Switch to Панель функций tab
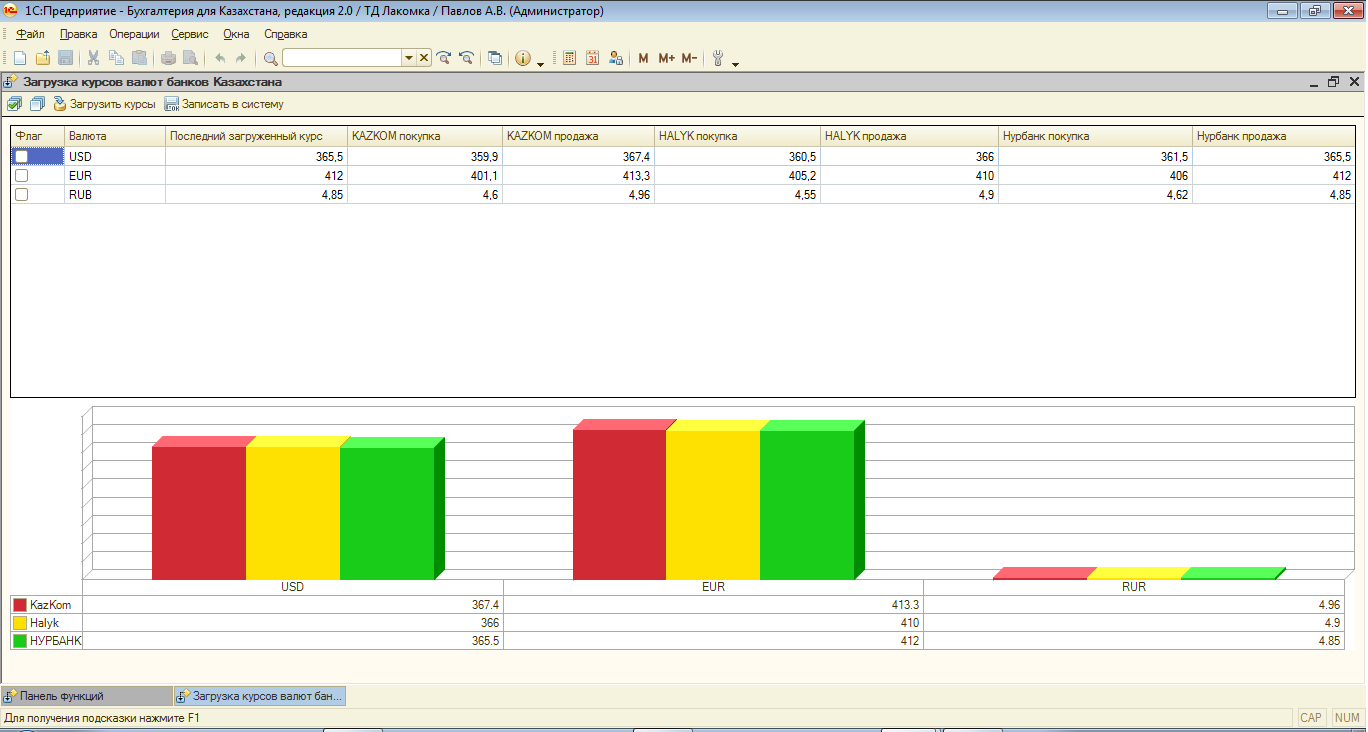Viewport: 1368px width, 732px height. pos(86,696)
